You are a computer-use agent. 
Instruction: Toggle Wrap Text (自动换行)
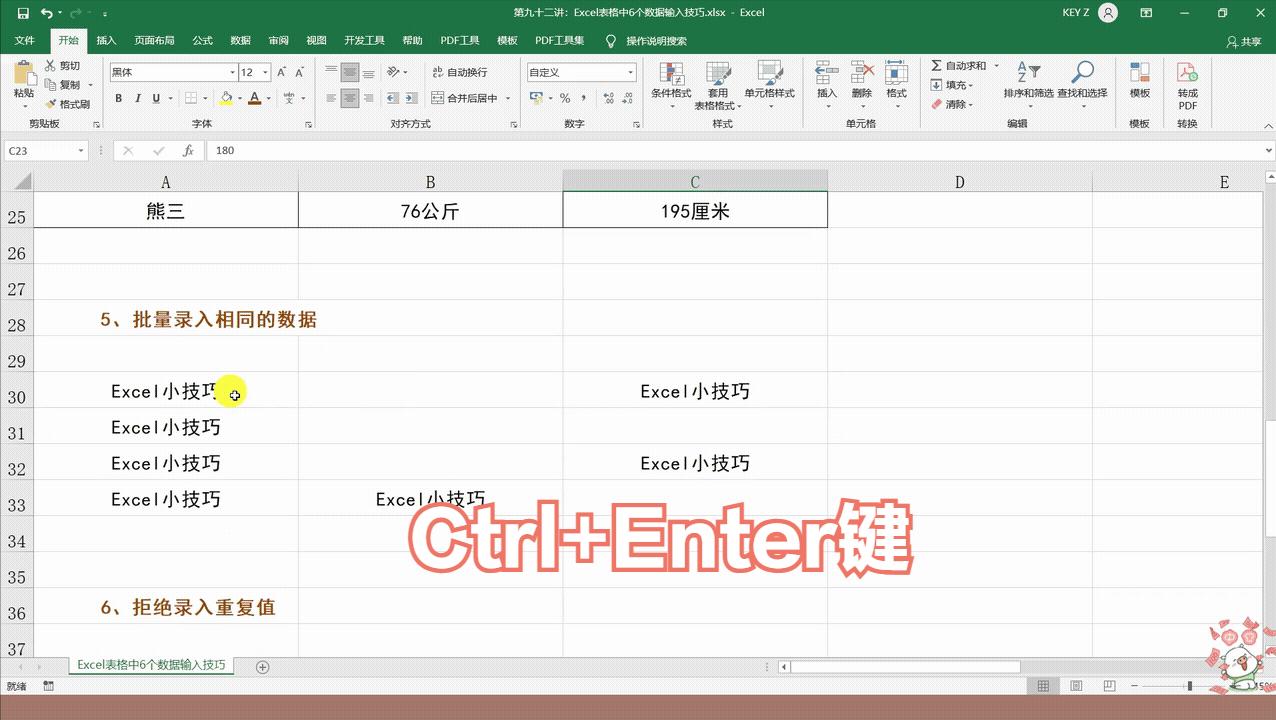pos(459,72)
